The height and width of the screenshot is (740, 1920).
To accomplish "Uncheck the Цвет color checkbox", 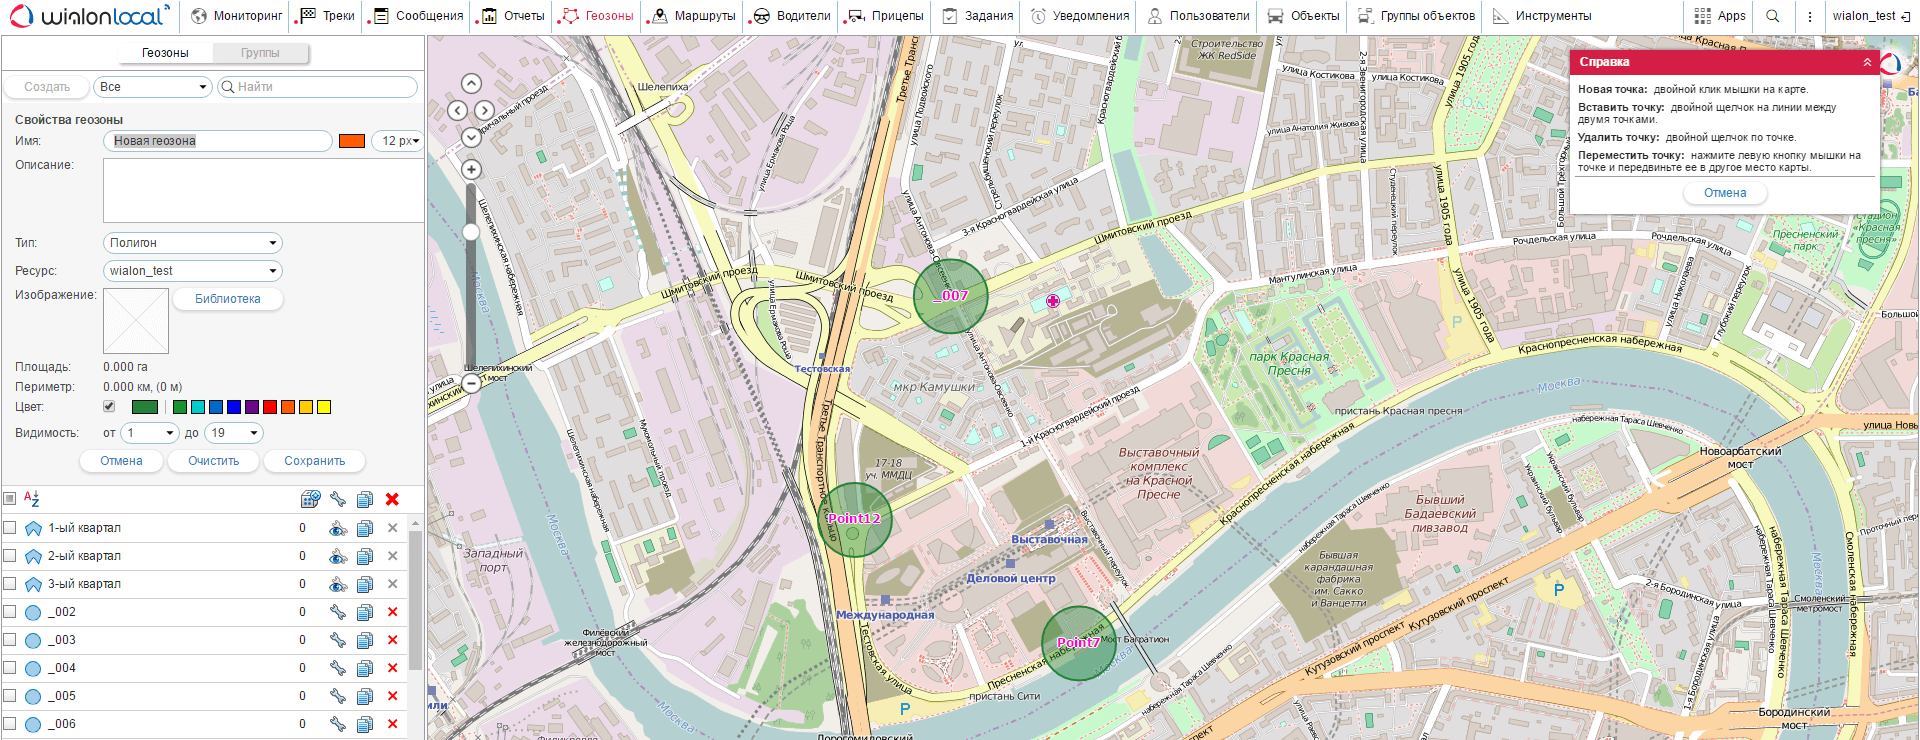I will tap(109, 407).
